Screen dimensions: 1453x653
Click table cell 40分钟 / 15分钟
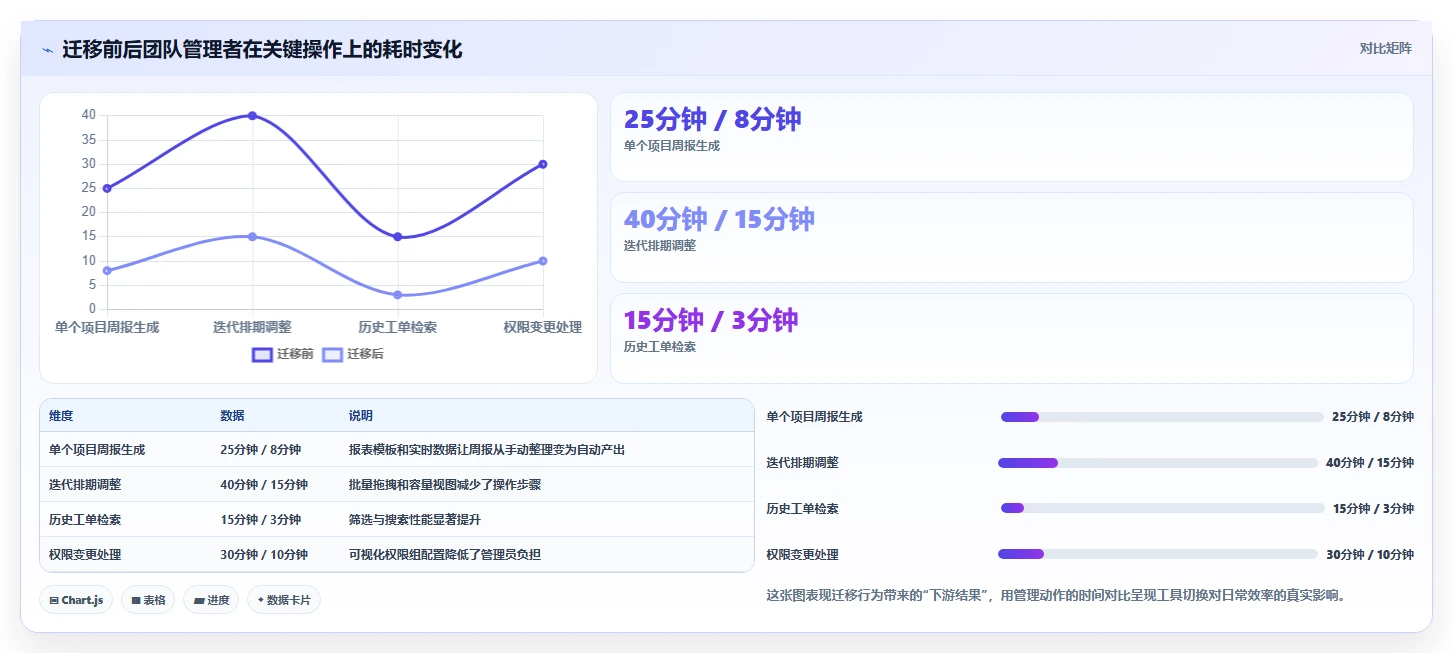click(264, 485)
